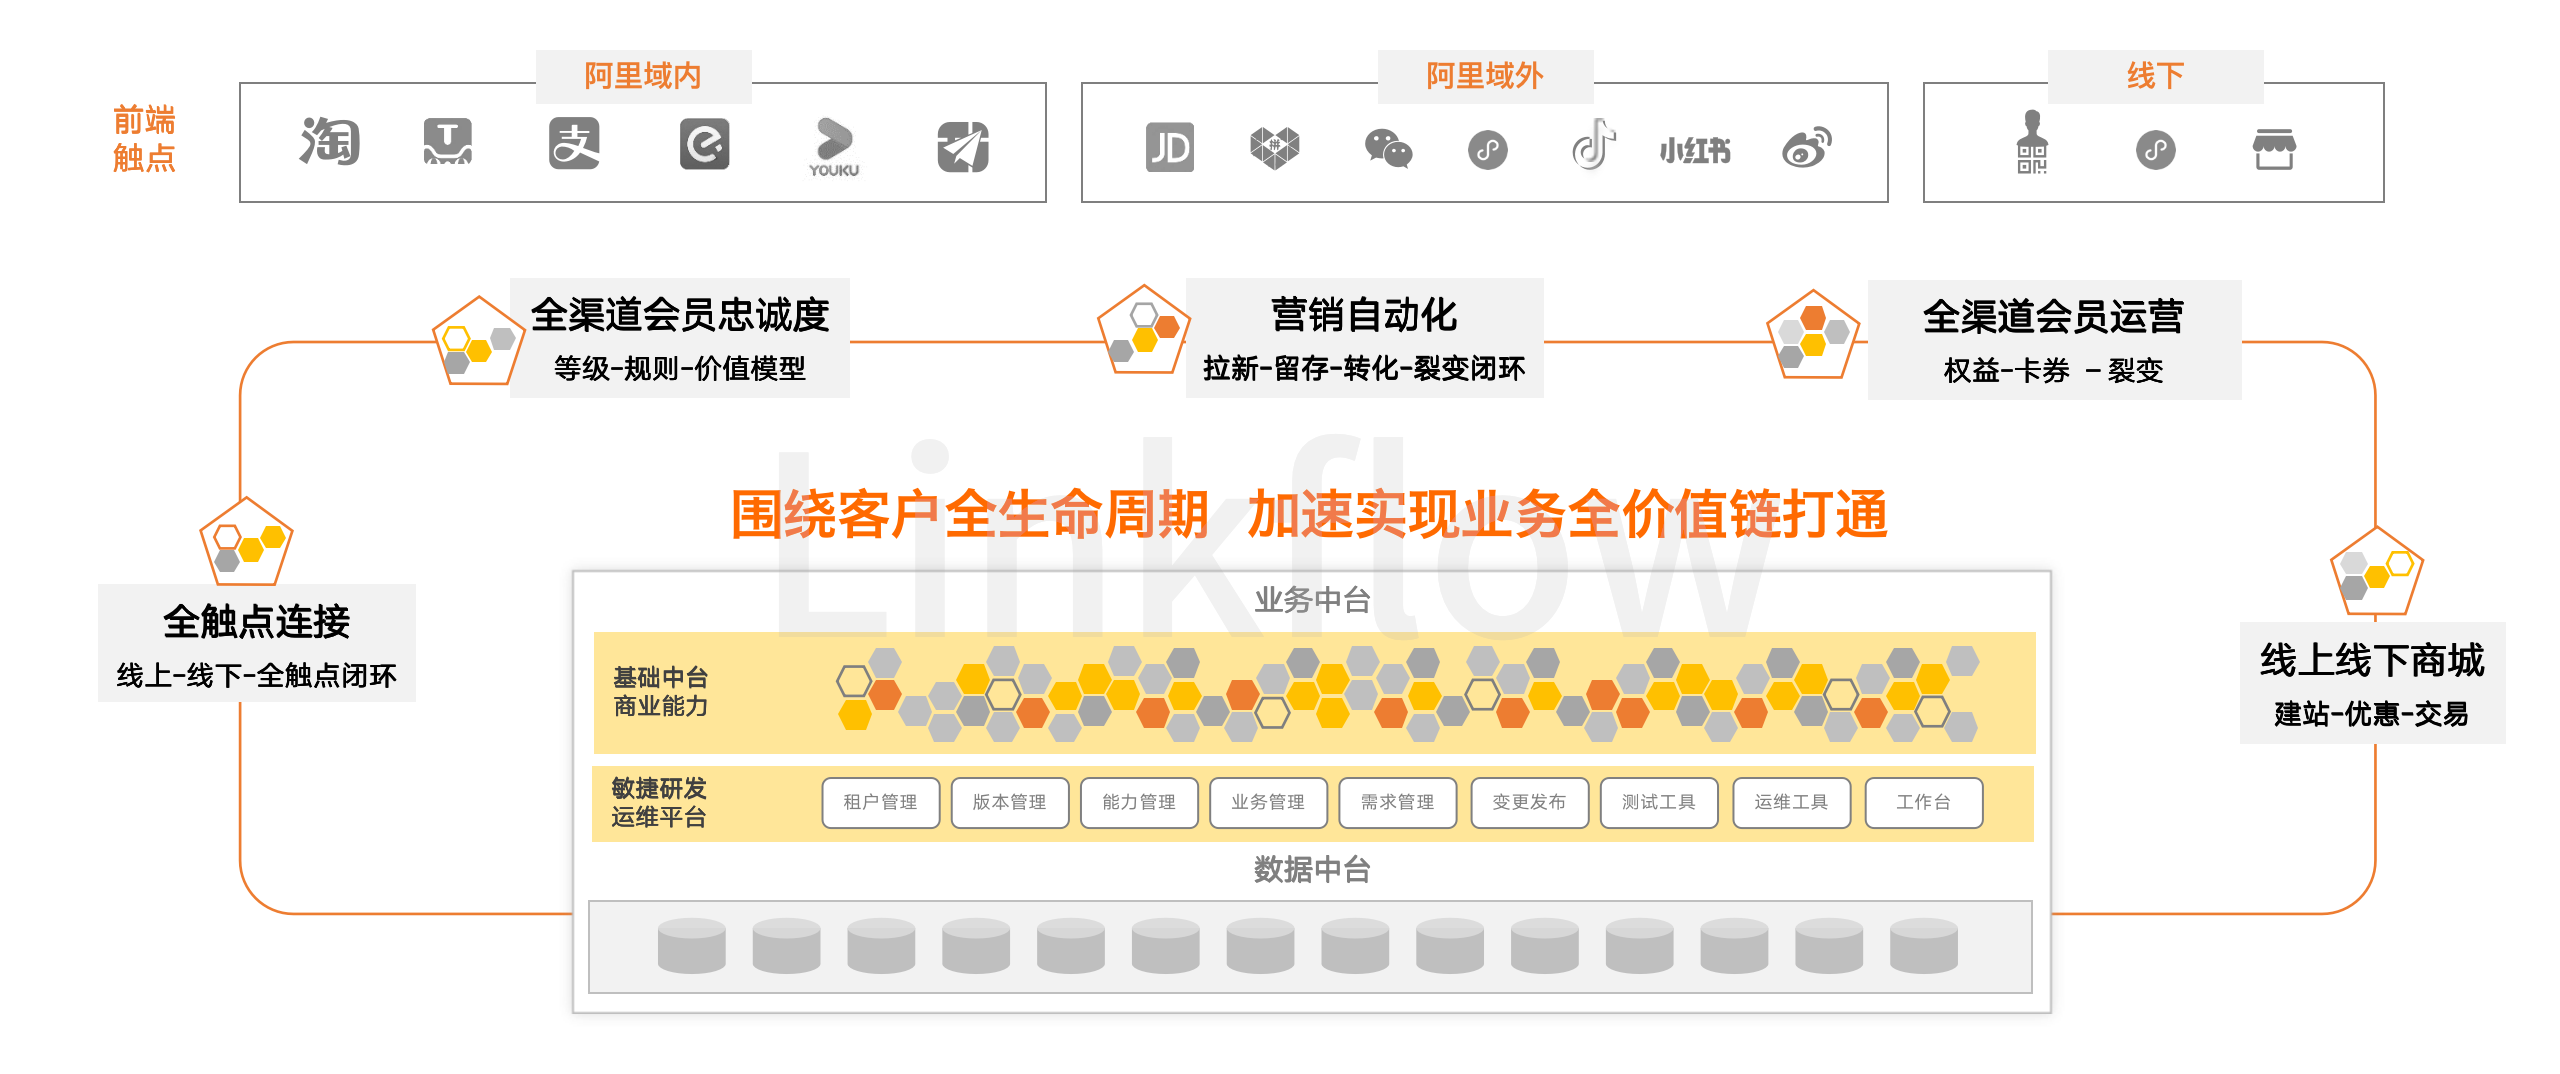Open the Youku logo icon
Viewport: 2560px width, 1074px height.
pyautogui.click(x=834, y=148)
